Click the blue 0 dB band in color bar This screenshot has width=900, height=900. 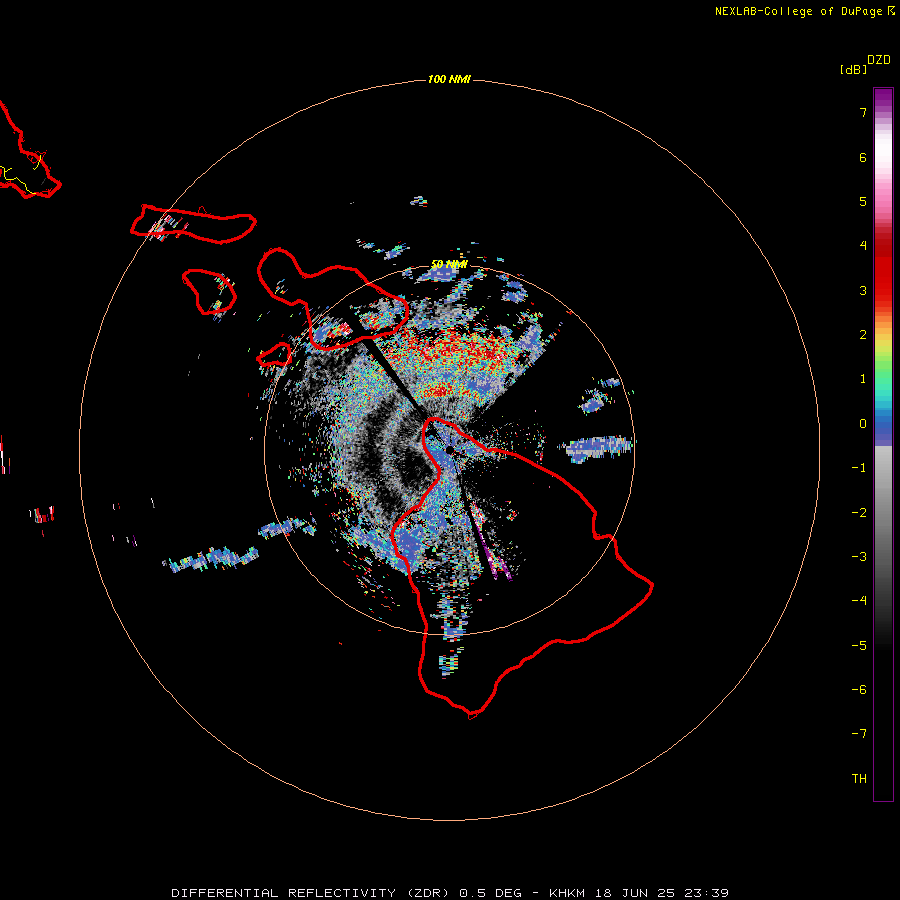883,426
